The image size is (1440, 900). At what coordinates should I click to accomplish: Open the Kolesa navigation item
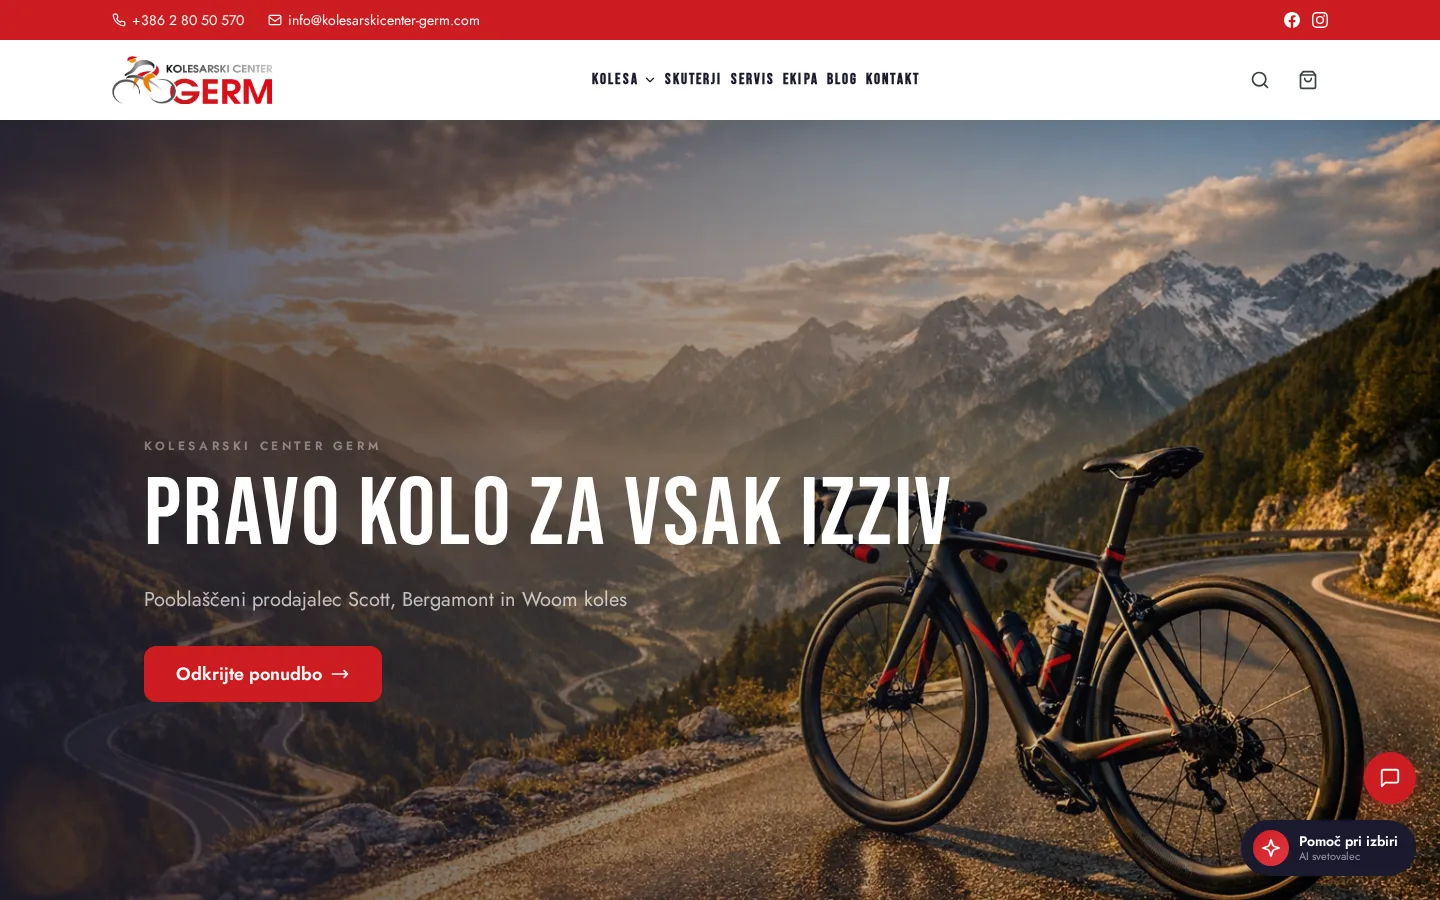pyautogui.click(x=615, y=80)
